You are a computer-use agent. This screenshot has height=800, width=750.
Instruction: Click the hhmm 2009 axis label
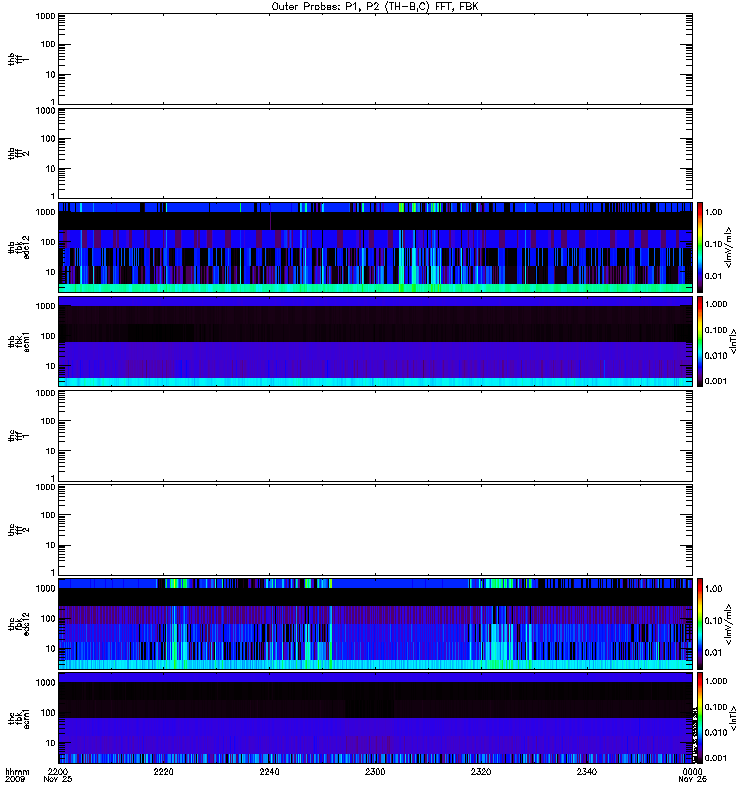pyautogui.click(x=17, y=776)
